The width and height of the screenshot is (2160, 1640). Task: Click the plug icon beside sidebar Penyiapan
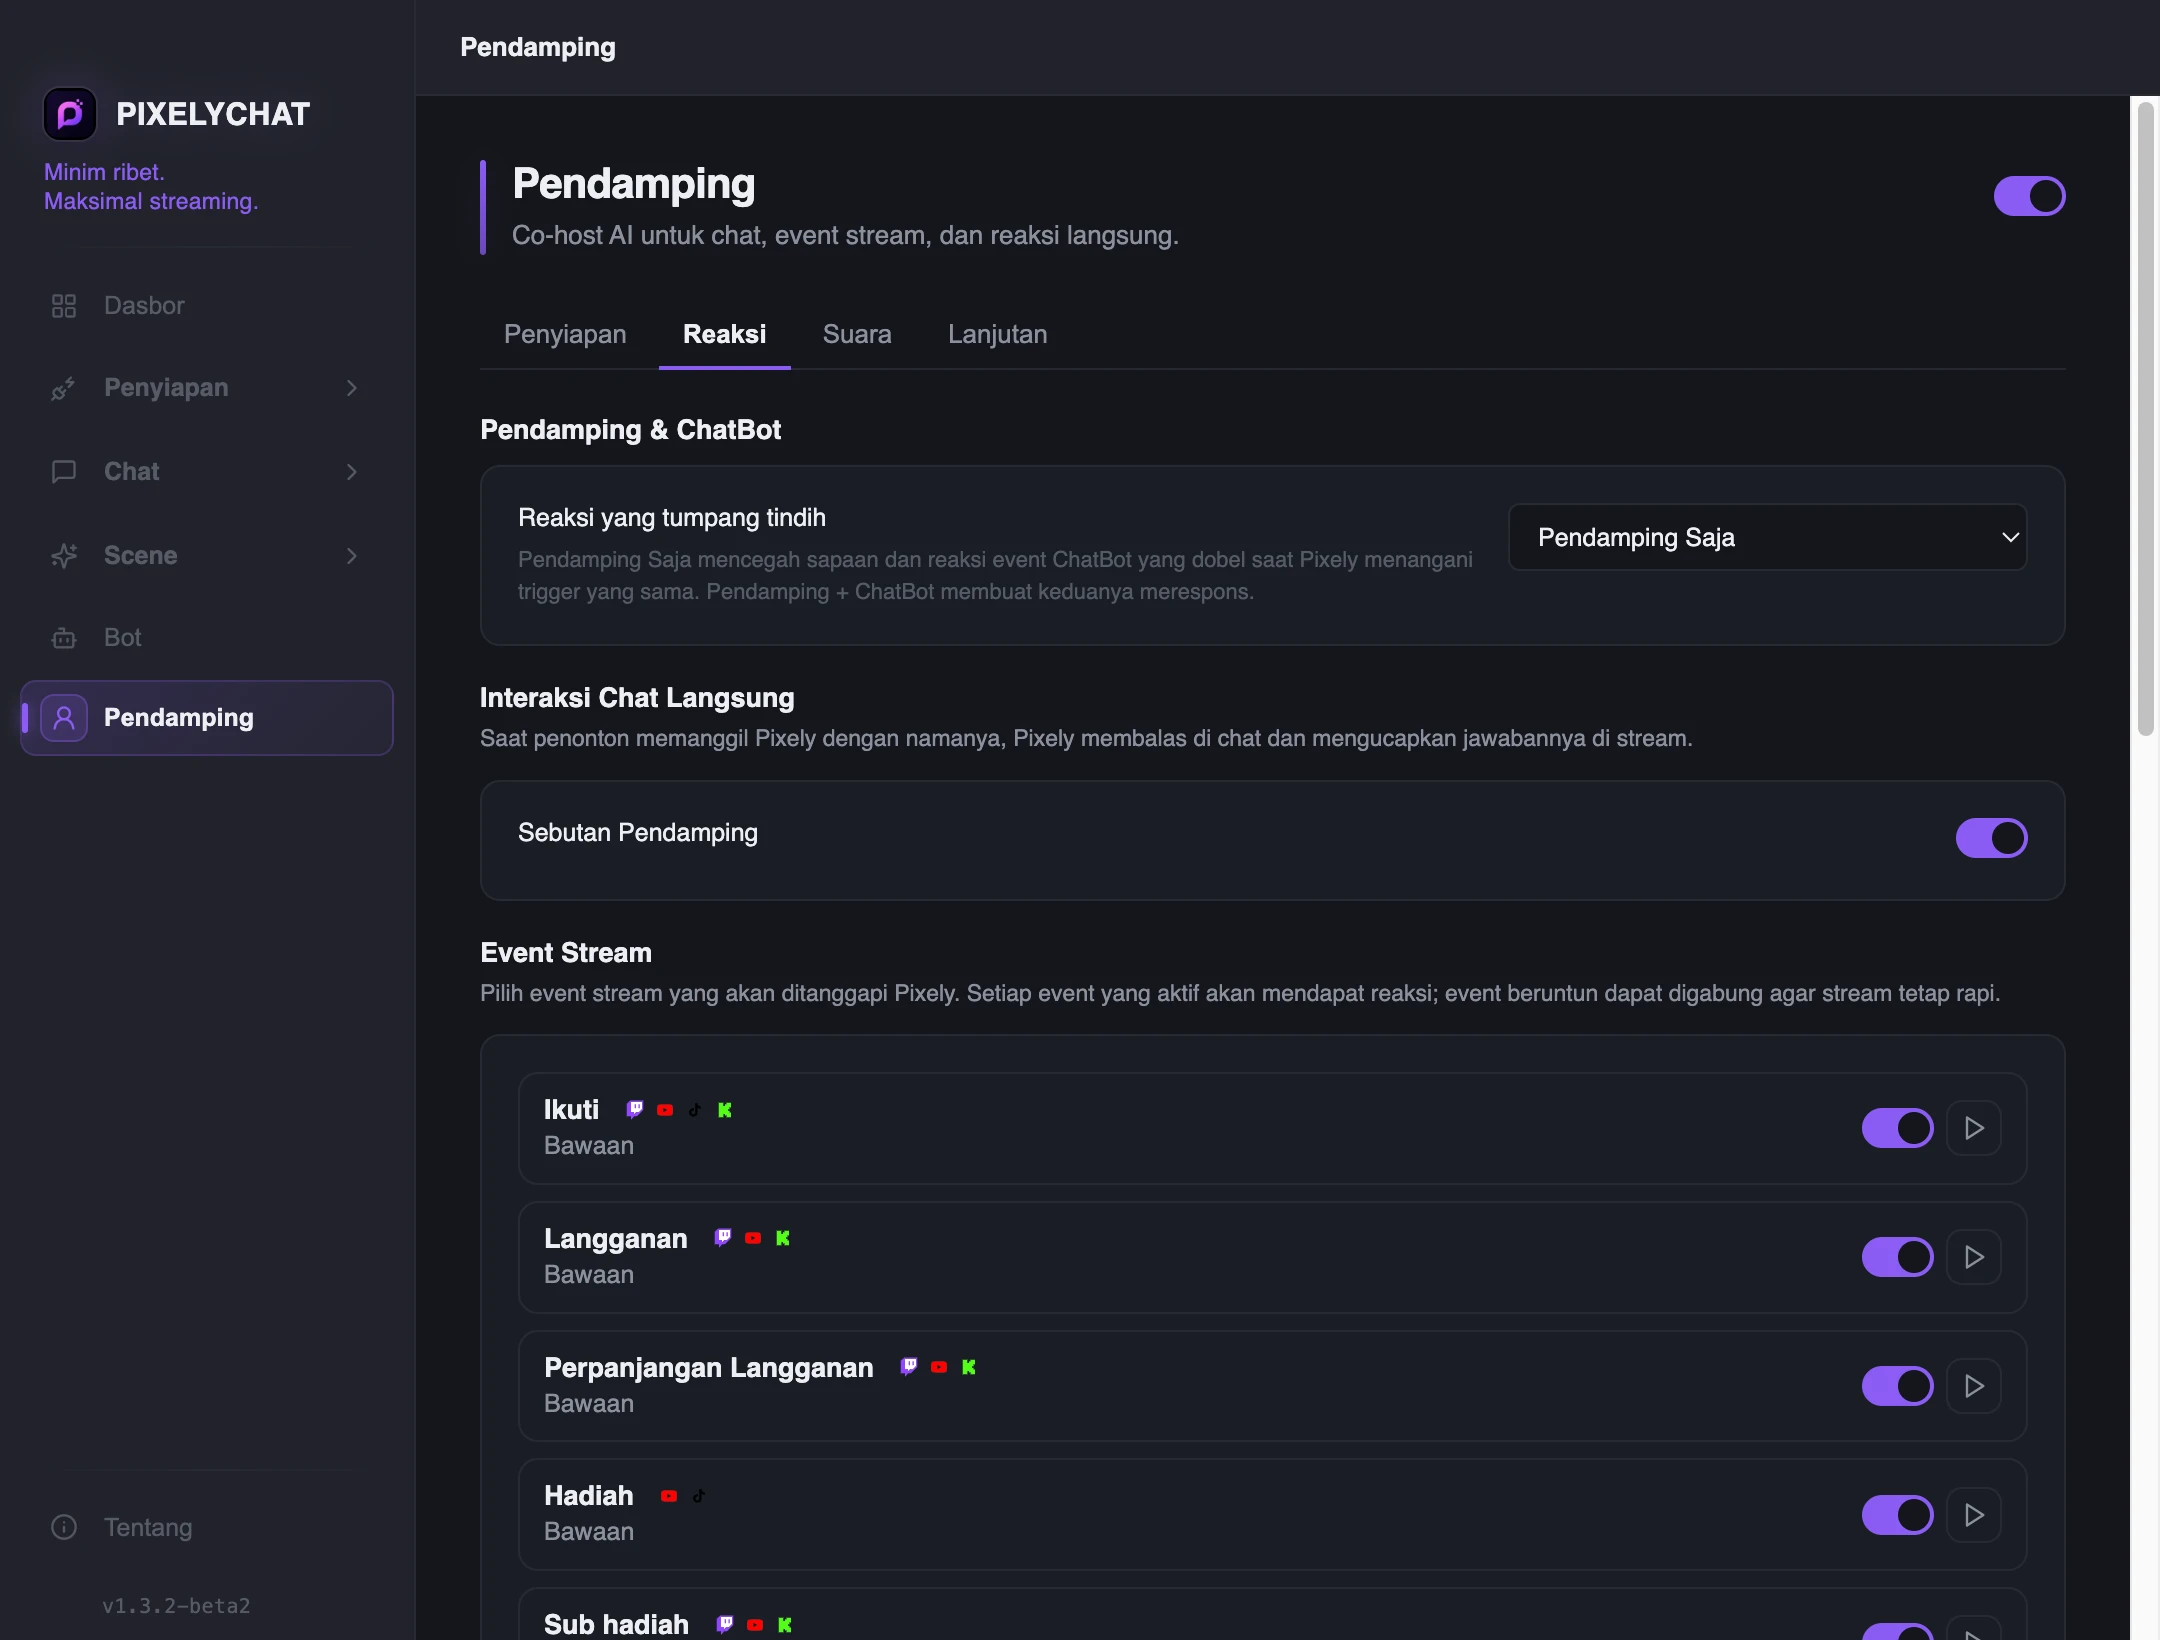coord(64,388)
